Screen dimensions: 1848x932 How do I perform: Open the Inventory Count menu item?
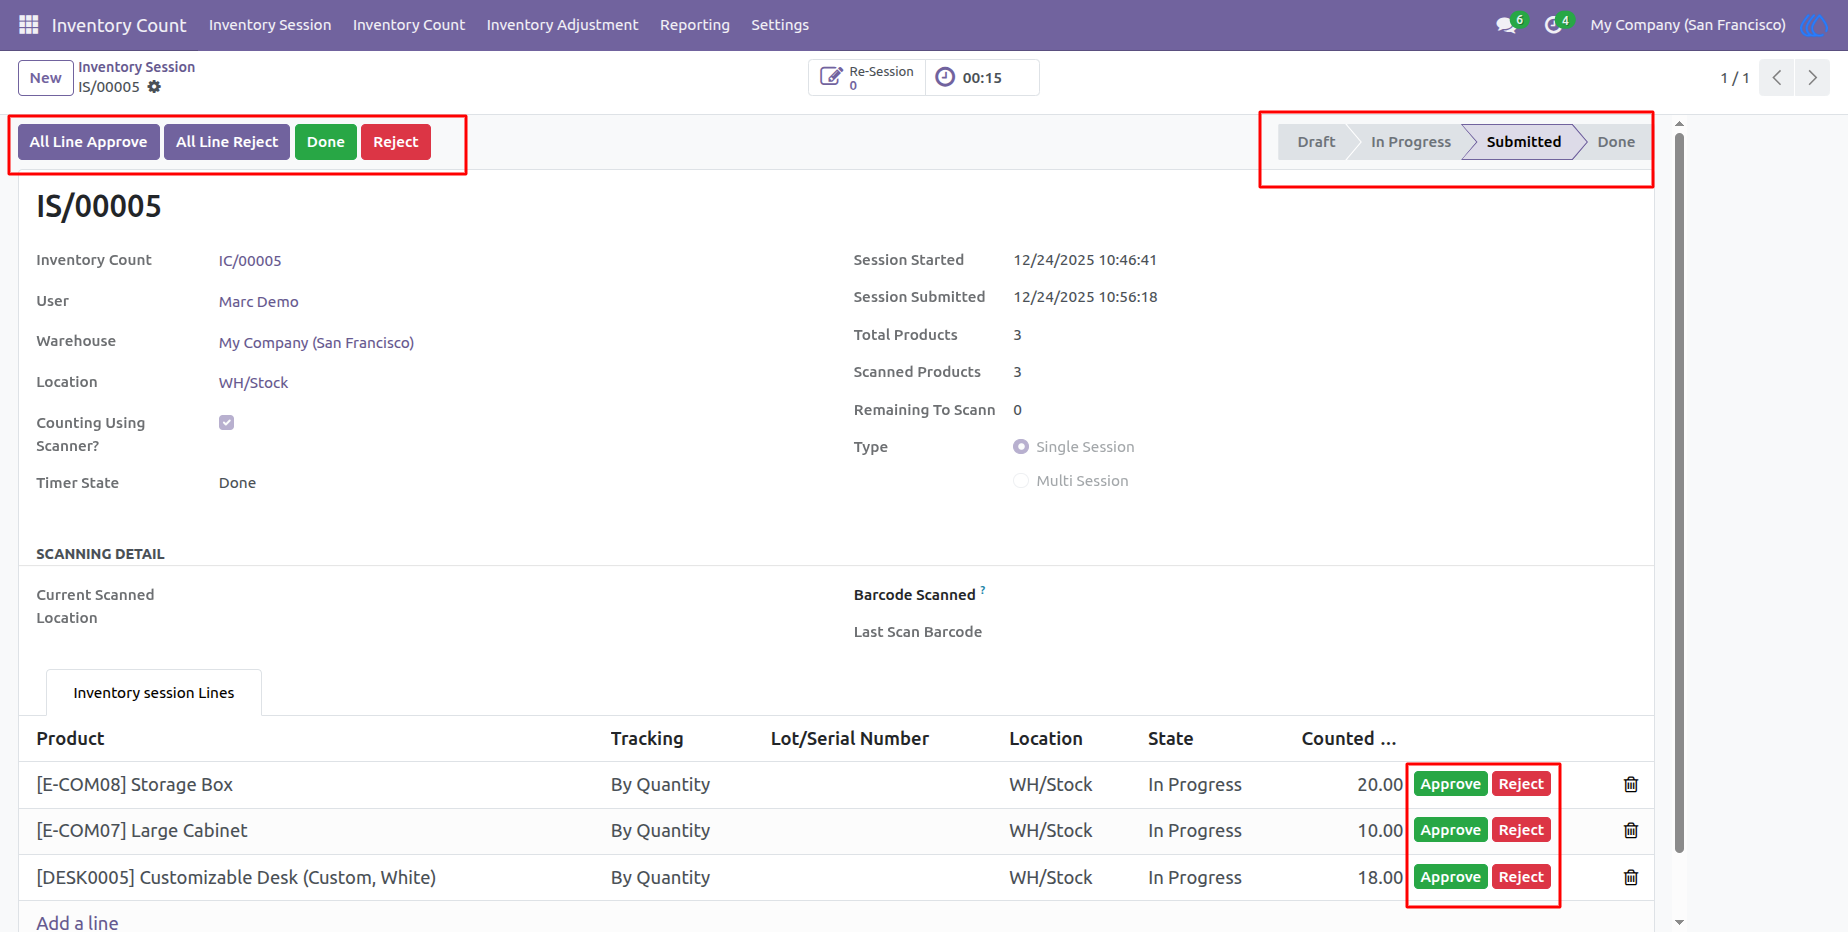pyautogui.click(x=409, y=25)
